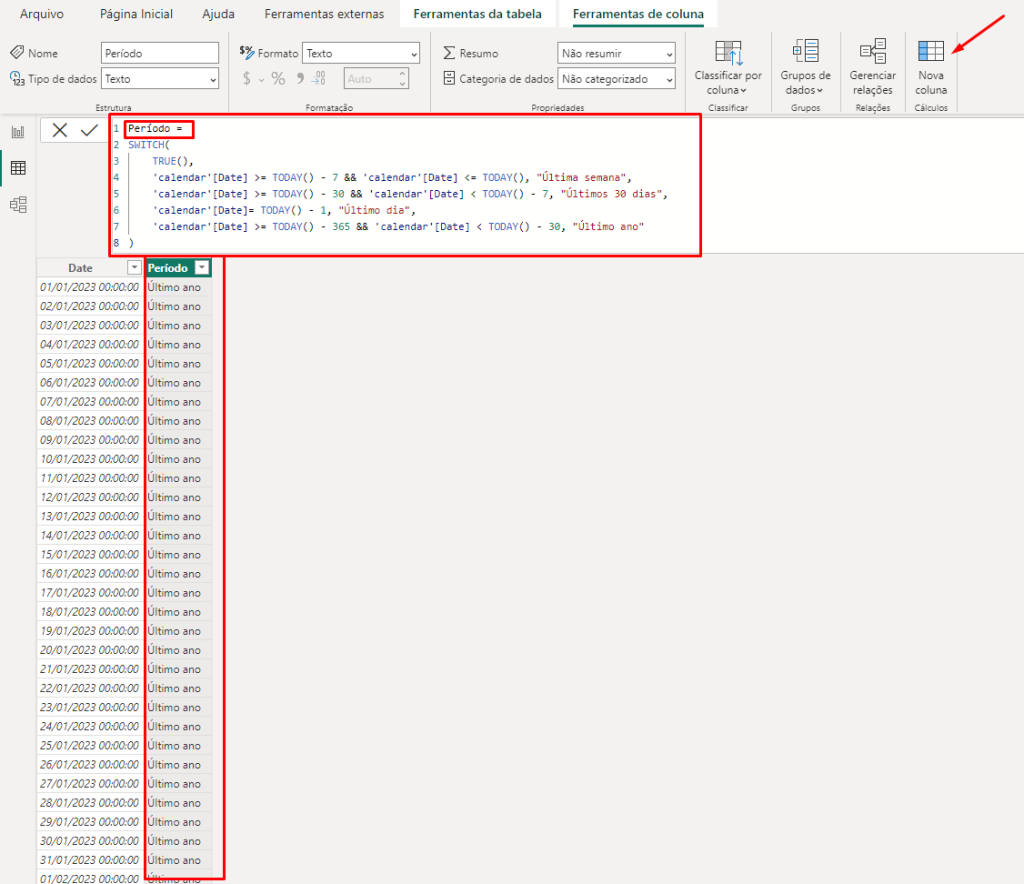Cancel the formula with the X icon
The image size is (1024, 884).
[x=60, y=130]
